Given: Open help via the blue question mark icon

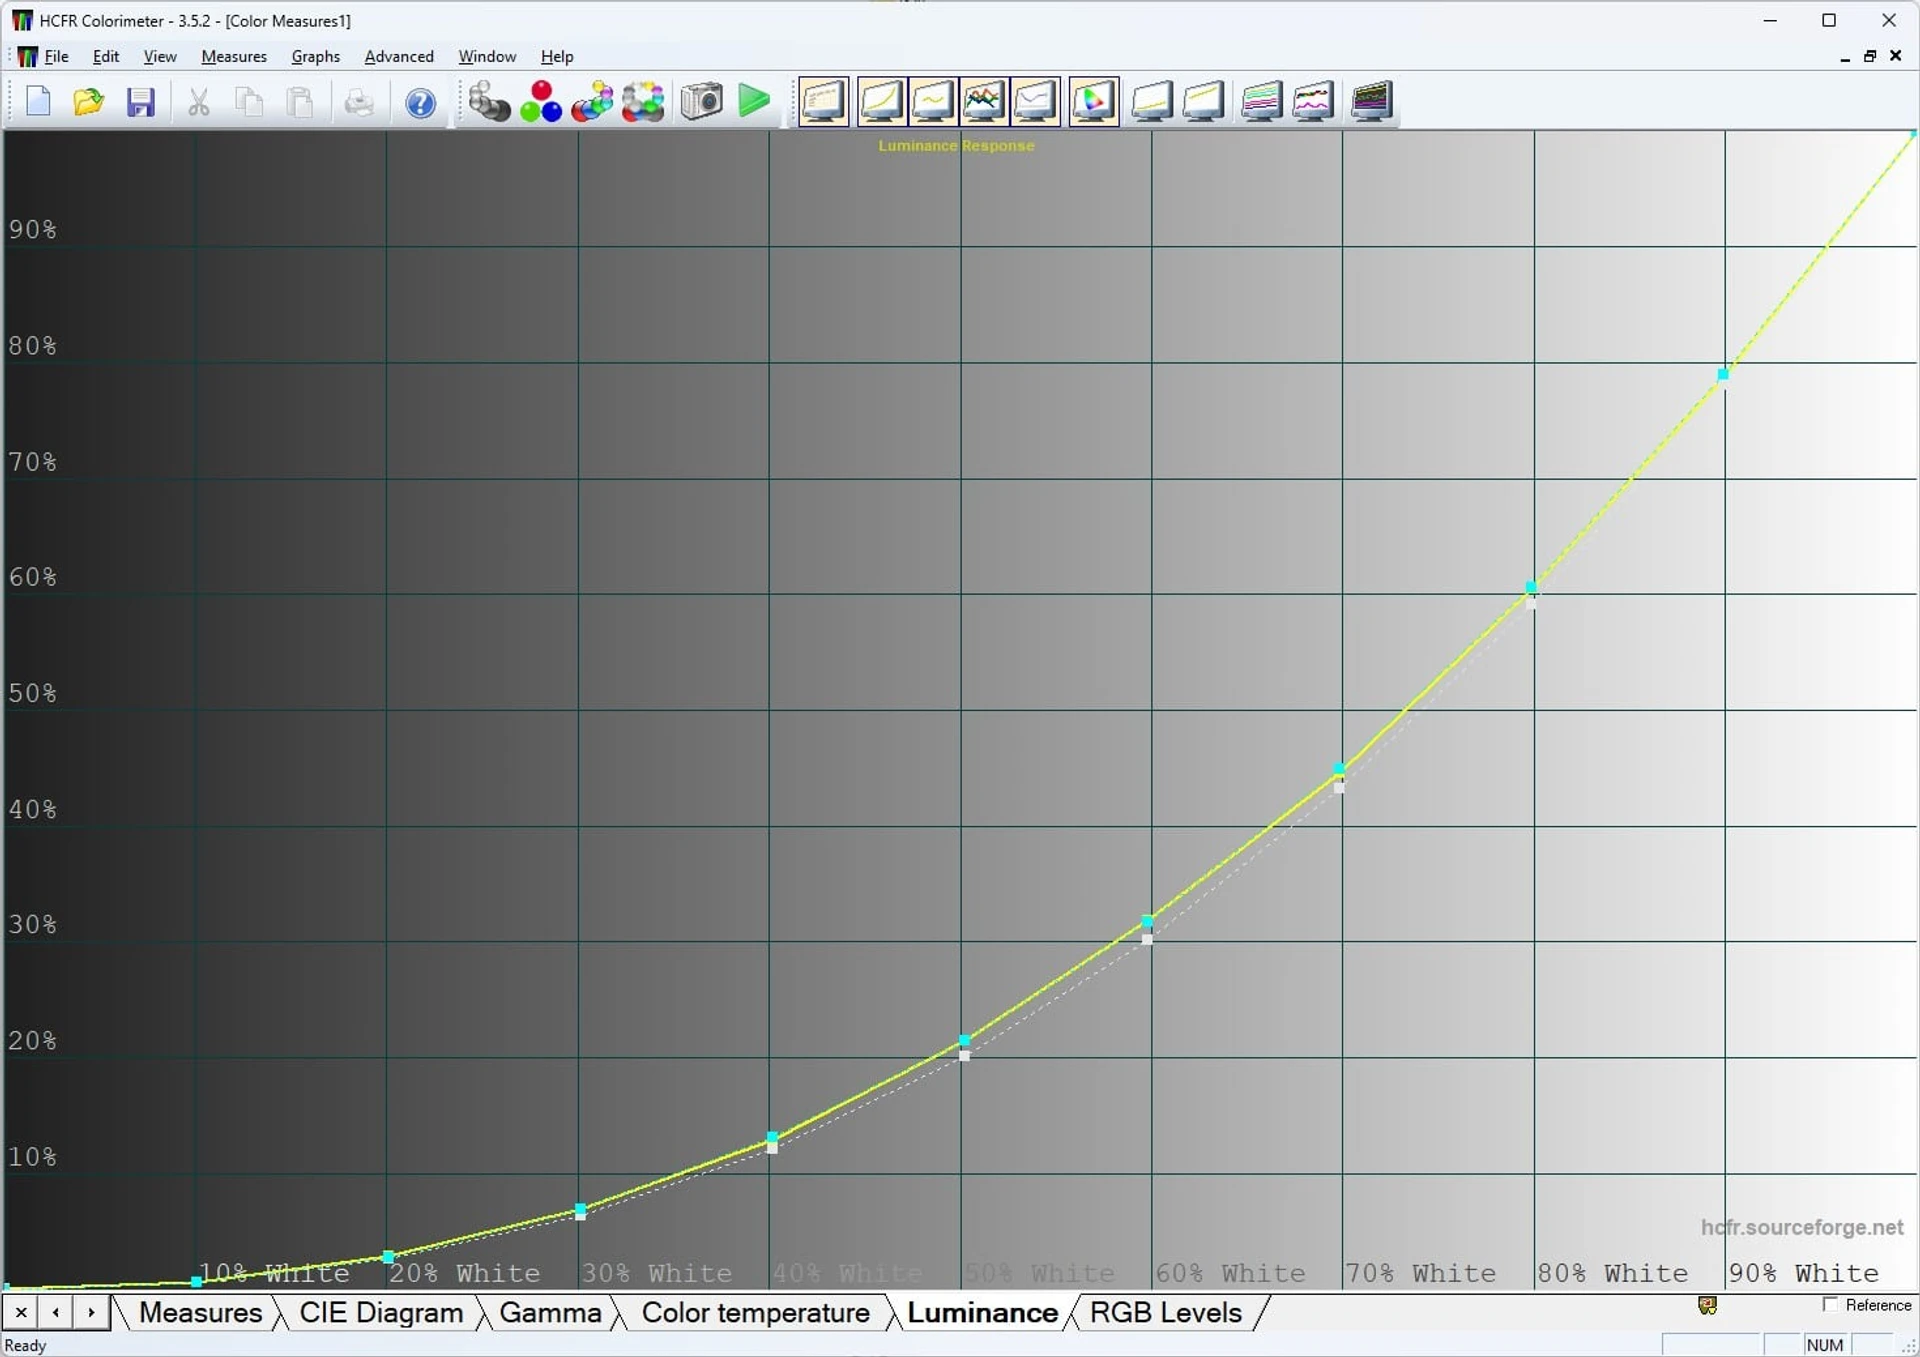Looking at the screenshot, I should coord(420,102).
